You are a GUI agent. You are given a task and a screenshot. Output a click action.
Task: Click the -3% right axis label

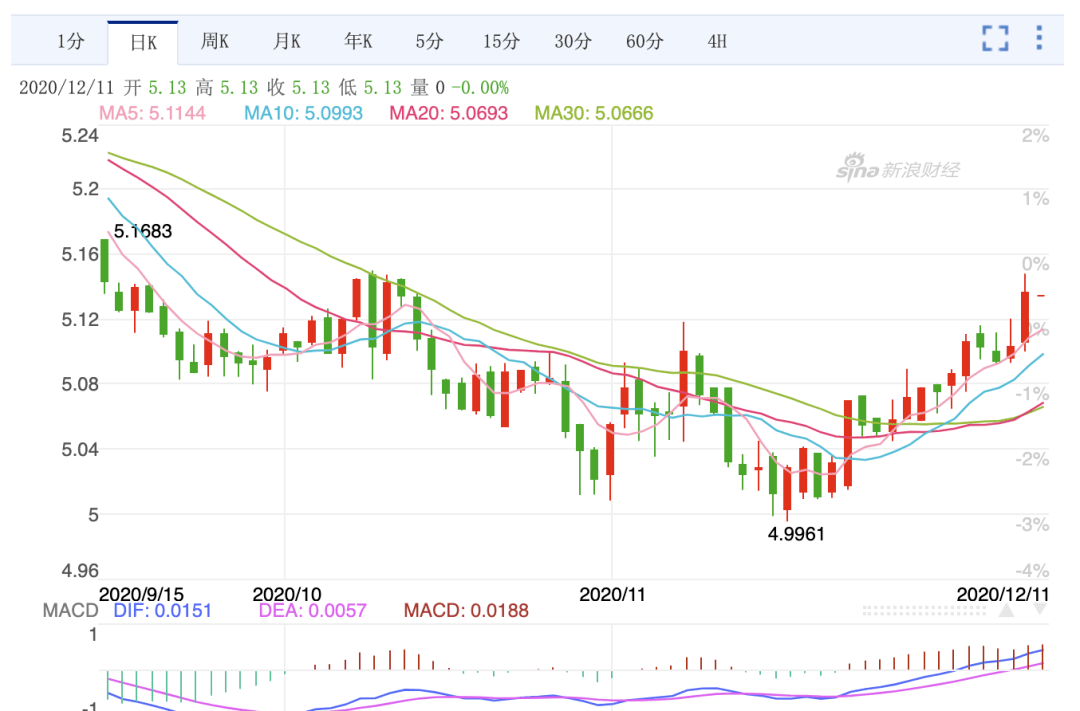[x=1032, y=525]
